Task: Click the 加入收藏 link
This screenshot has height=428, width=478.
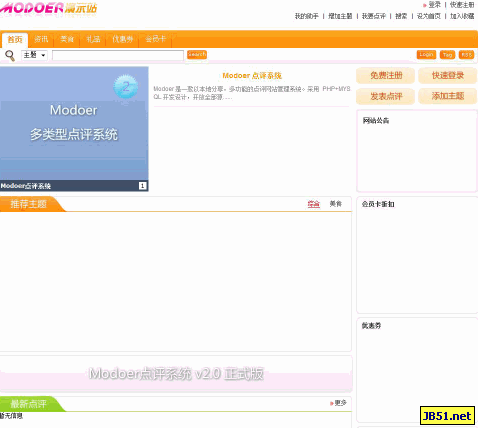Action: click(462, 16)
